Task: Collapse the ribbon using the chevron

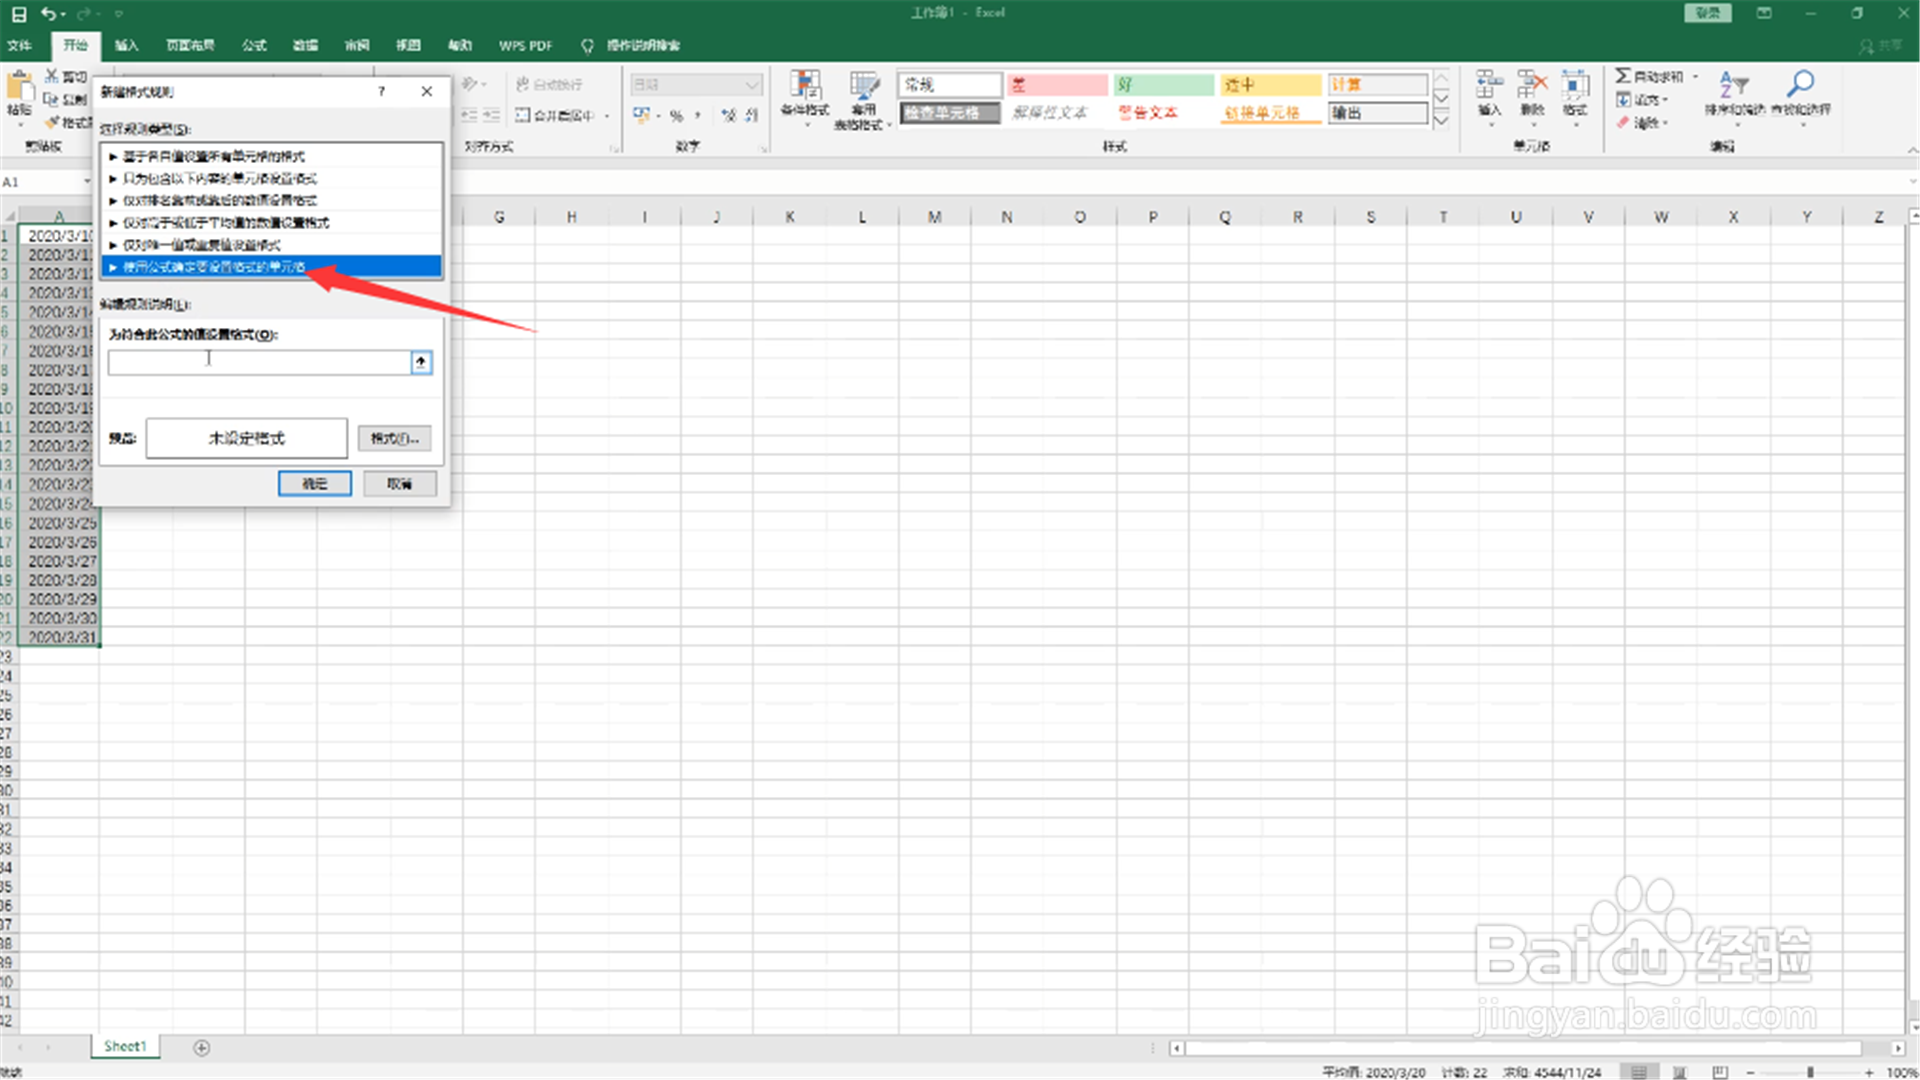Action: (1912, 150)
